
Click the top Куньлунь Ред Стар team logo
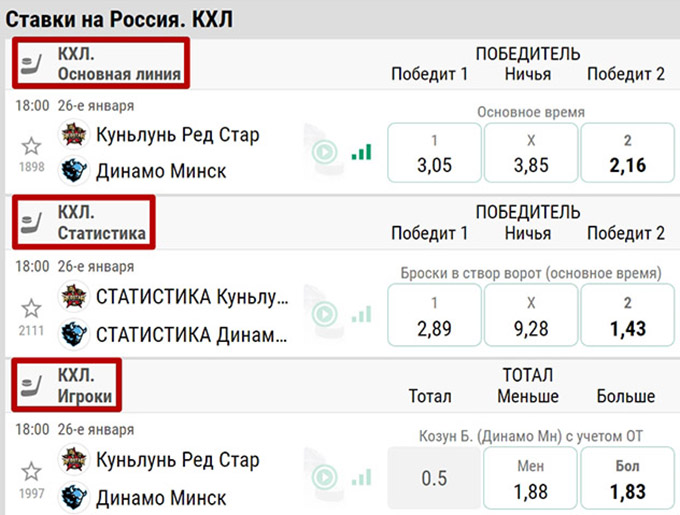pyautogui.click(x=74, y=134)
